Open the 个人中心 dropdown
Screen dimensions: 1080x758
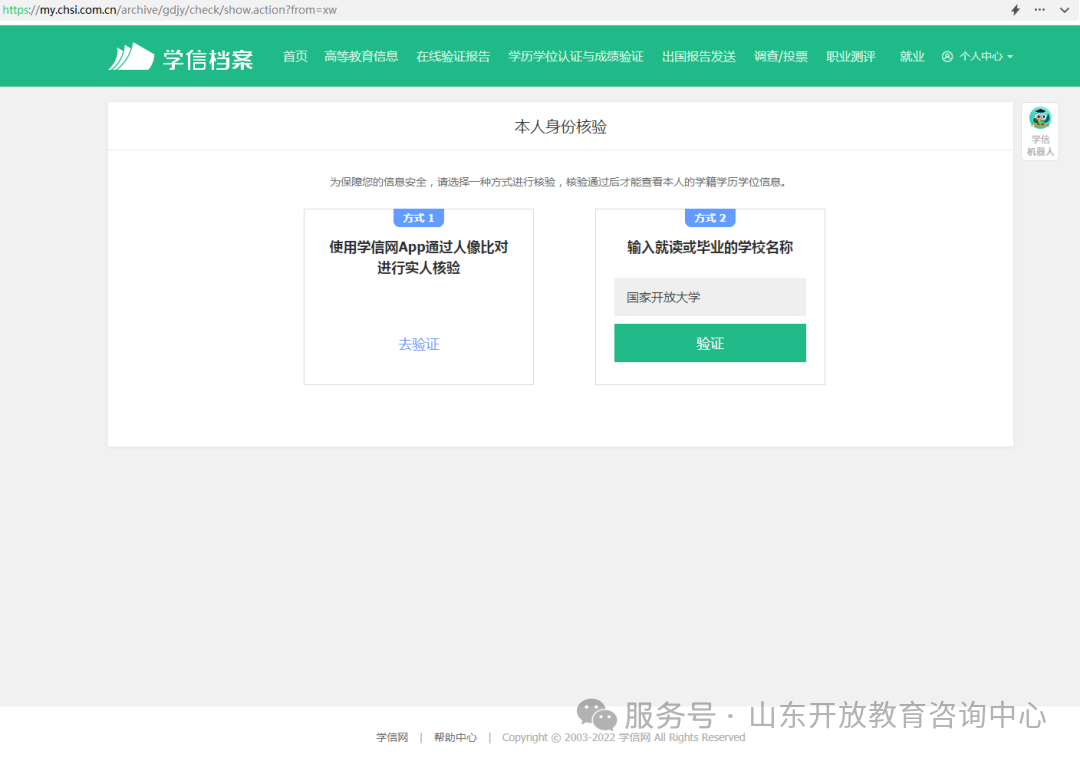977,56
